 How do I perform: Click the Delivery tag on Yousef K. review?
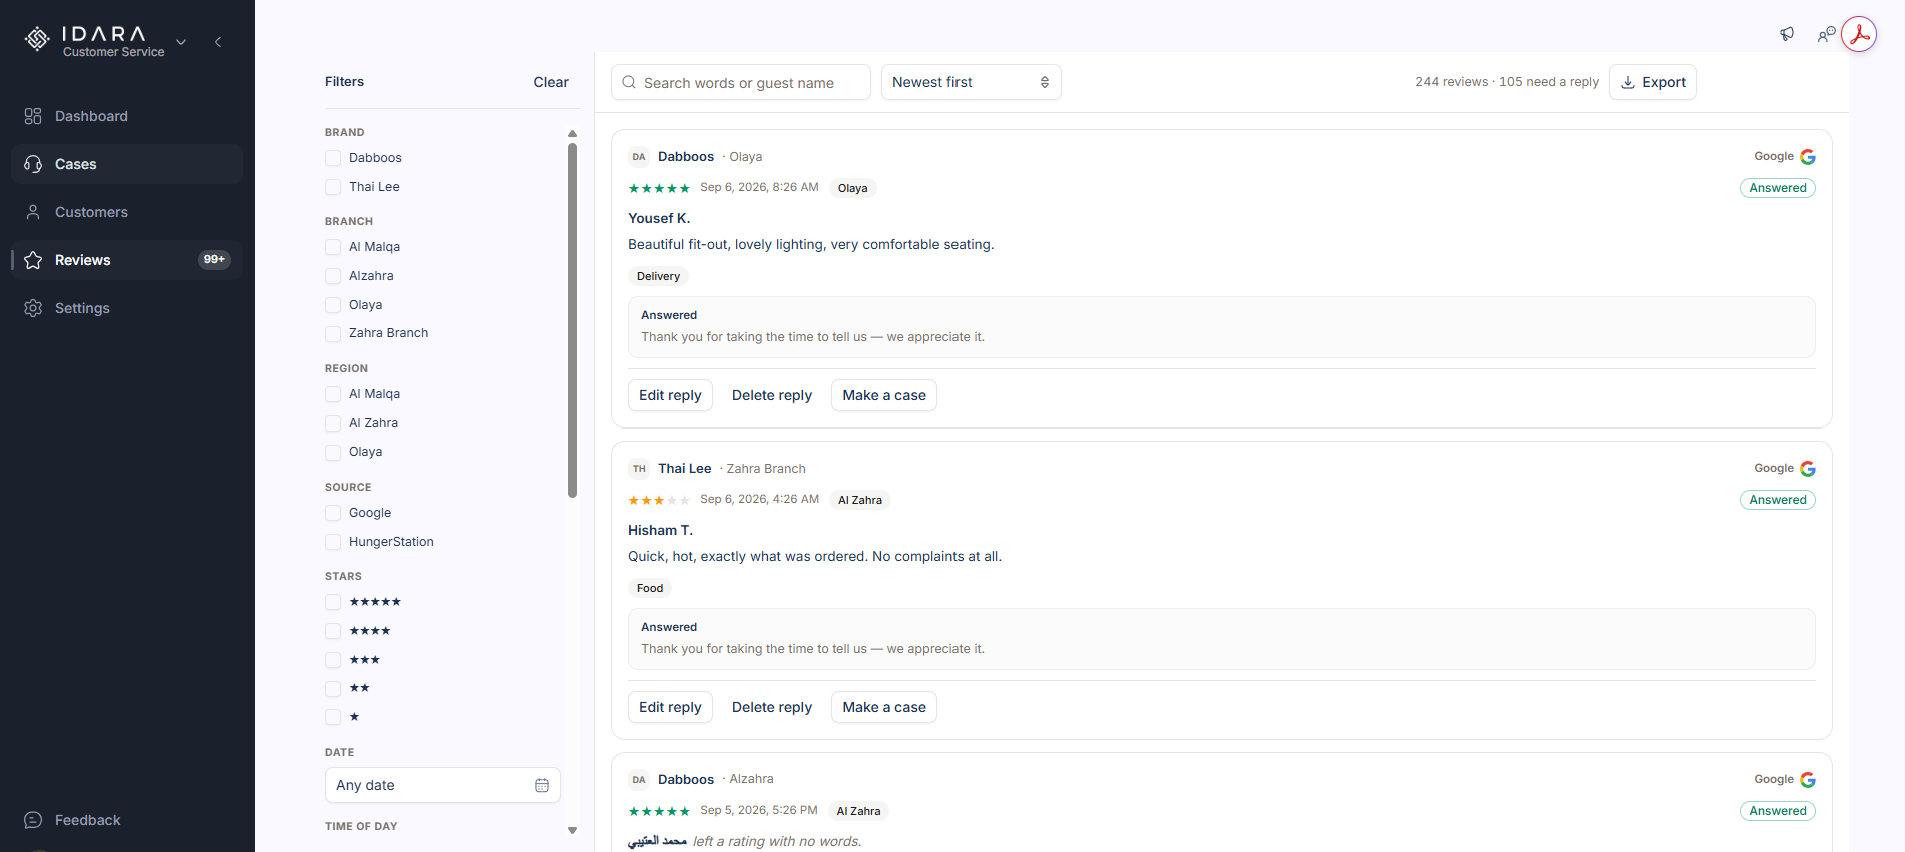(x=658, y=276)
